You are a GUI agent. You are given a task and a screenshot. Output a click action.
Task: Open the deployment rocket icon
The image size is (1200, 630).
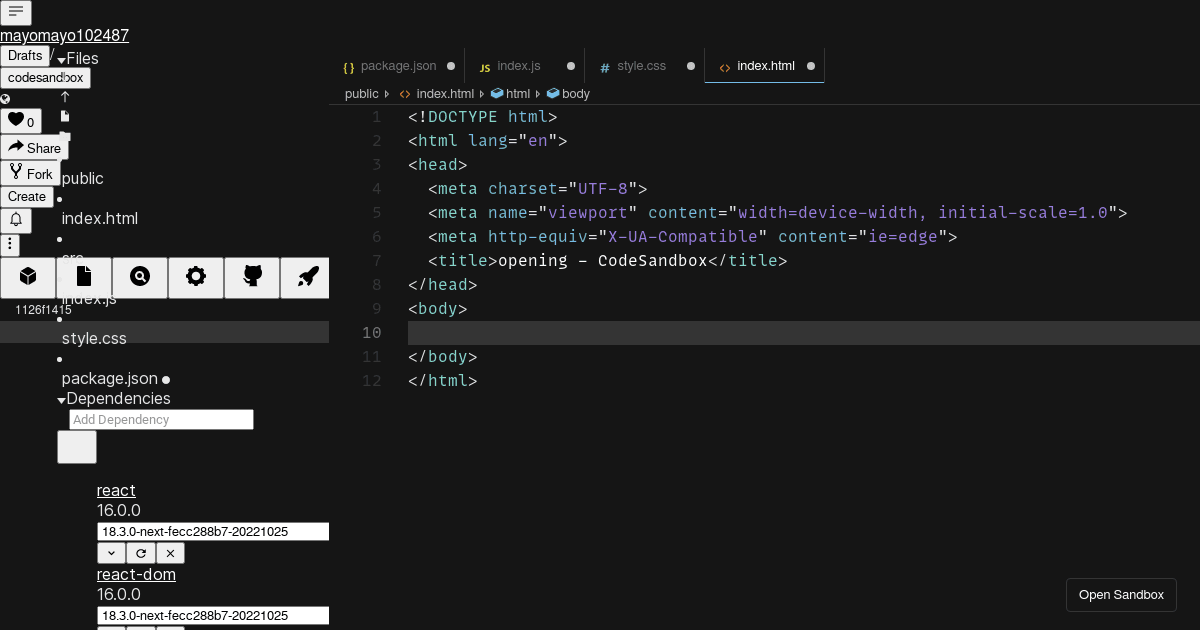[x=305, y=278]
